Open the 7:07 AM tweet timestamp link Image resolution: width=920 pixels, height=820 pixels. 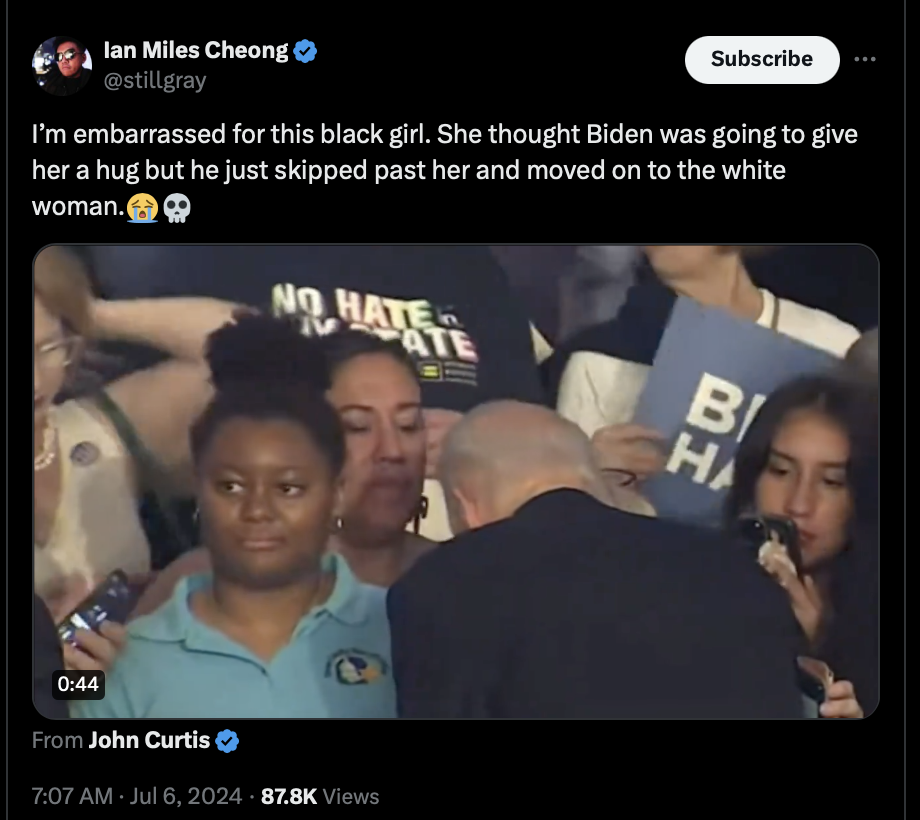(72, 796)
